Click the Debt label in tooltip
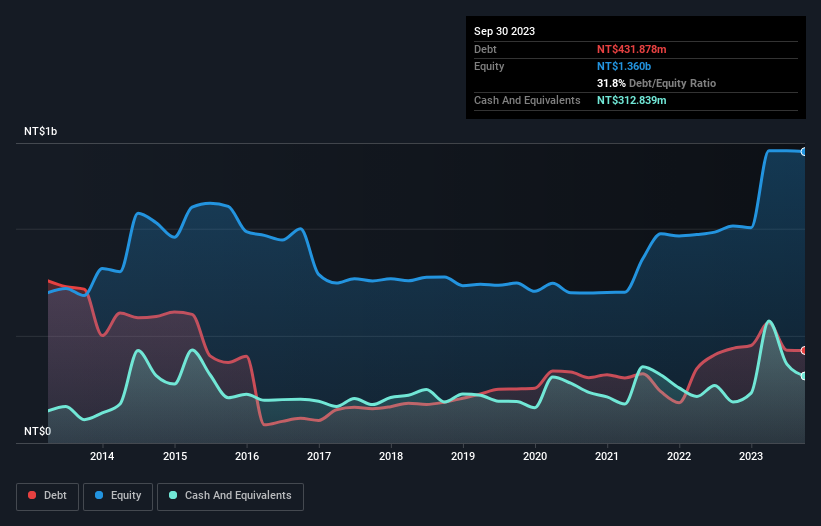The width and height of the screenshot is (821, 526). pyautogui.click(x=485, y=49)
